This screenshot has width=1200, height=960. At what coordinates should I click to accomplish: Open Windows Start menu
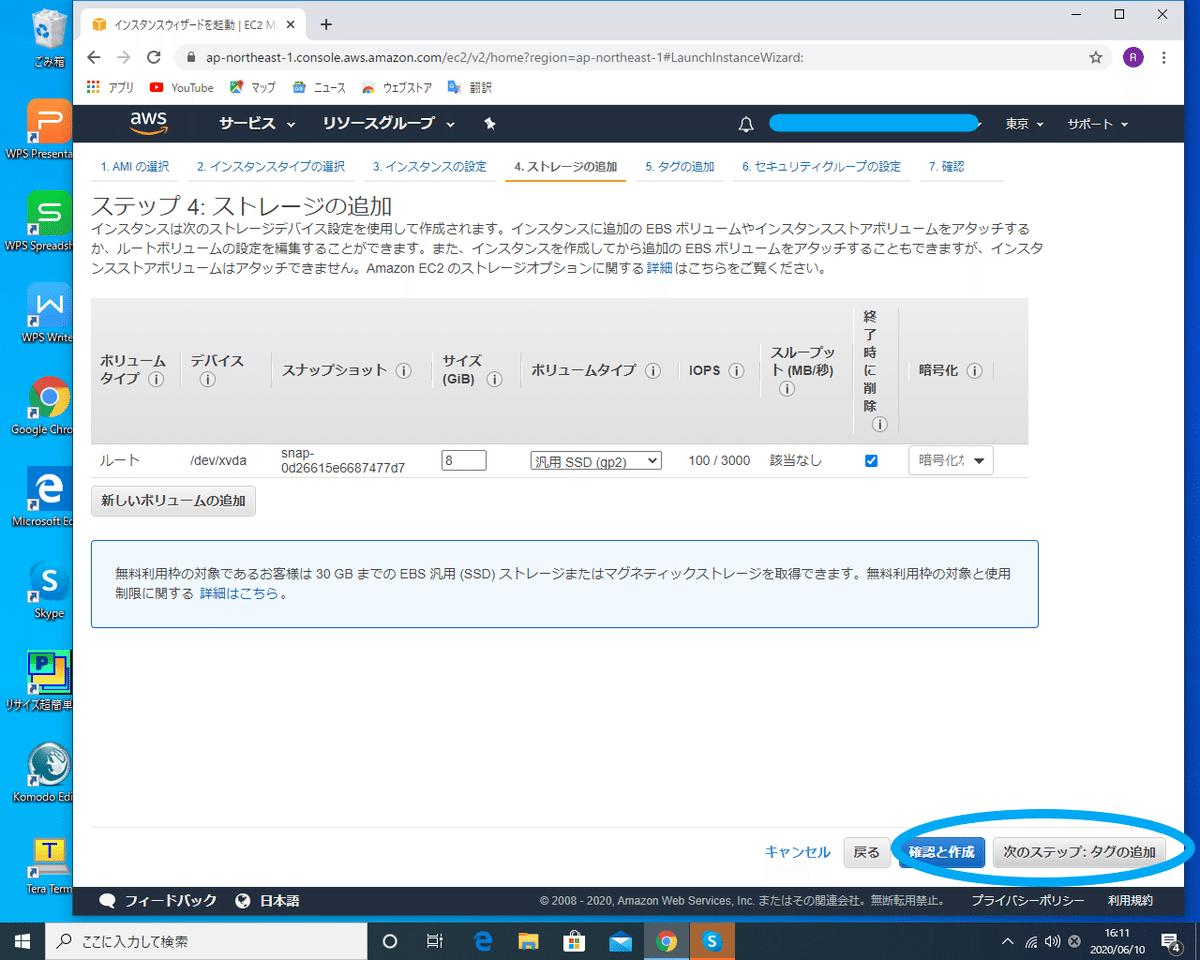coord(23,941)
